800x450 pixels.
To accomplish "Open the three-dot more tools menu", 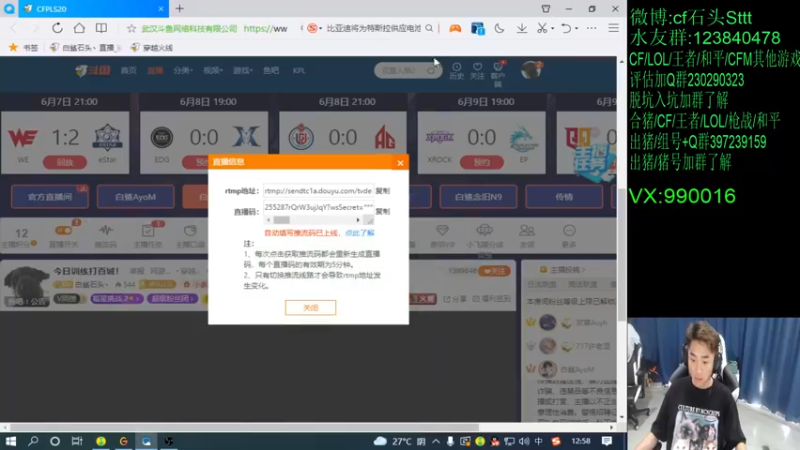I will (591, 29).
